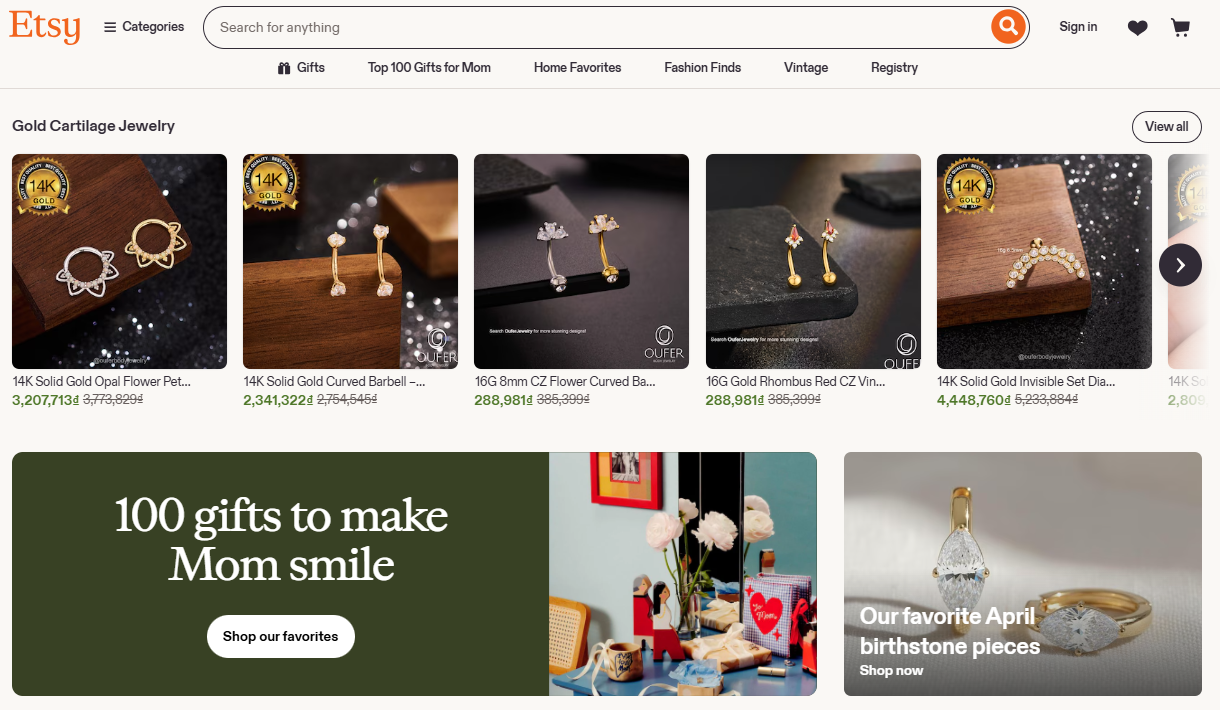Open 14K Solid Gold Invisible Set thumbnail
This screenshot has width=1220, height=710.
[x=1044, y=261]
